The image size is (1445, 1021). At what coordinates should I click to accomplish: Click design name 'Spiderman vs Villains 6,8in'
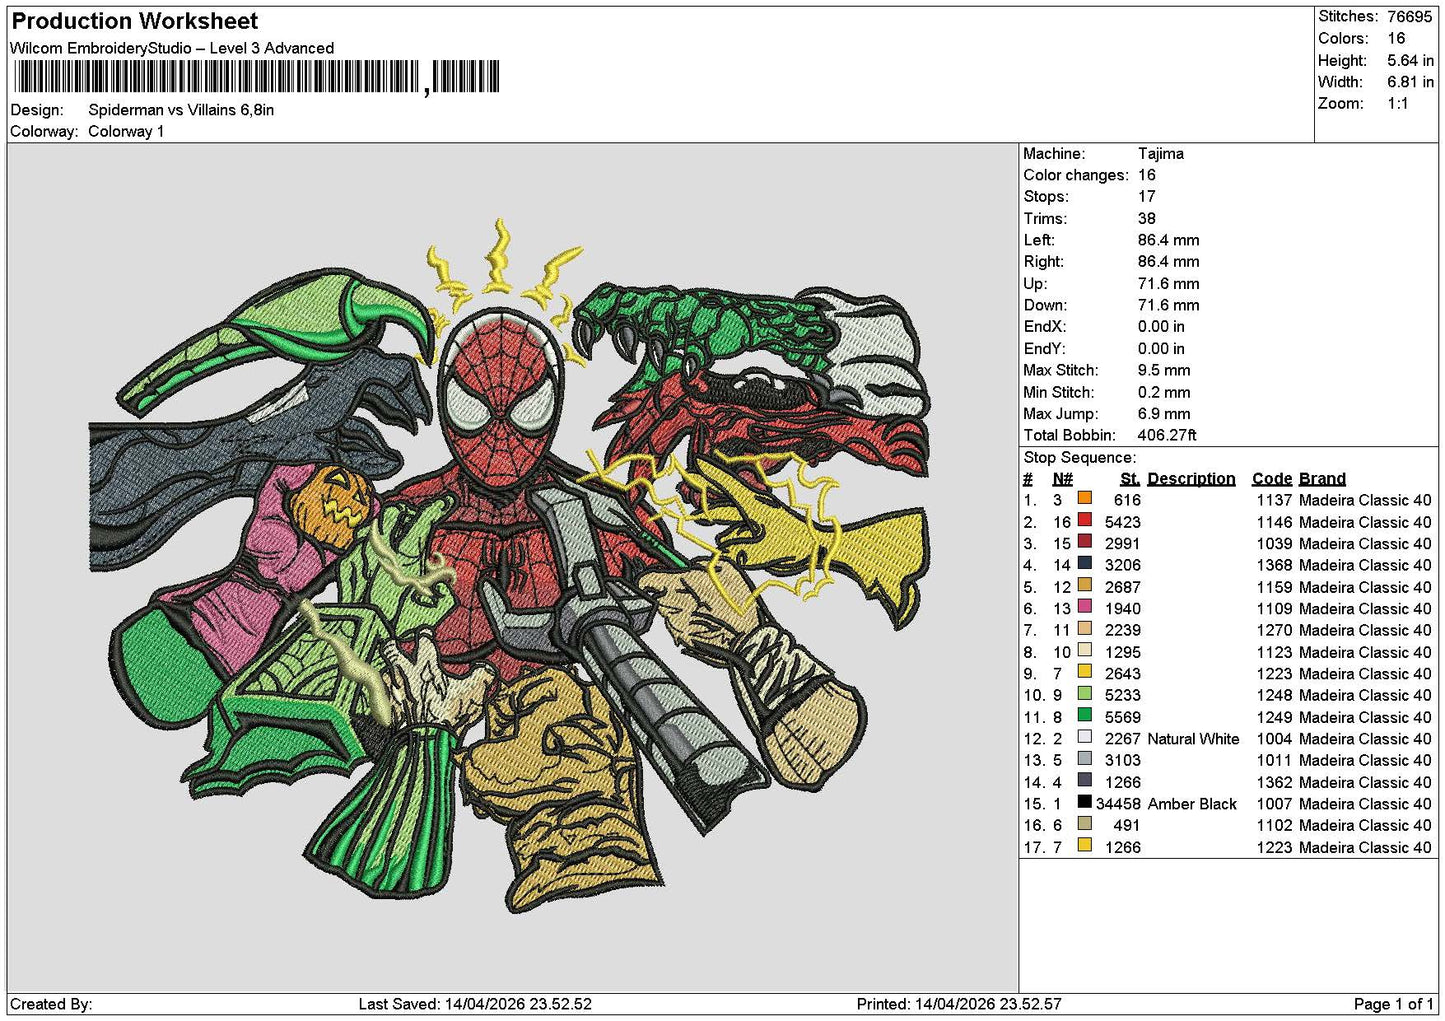click(x=181, y=110)
